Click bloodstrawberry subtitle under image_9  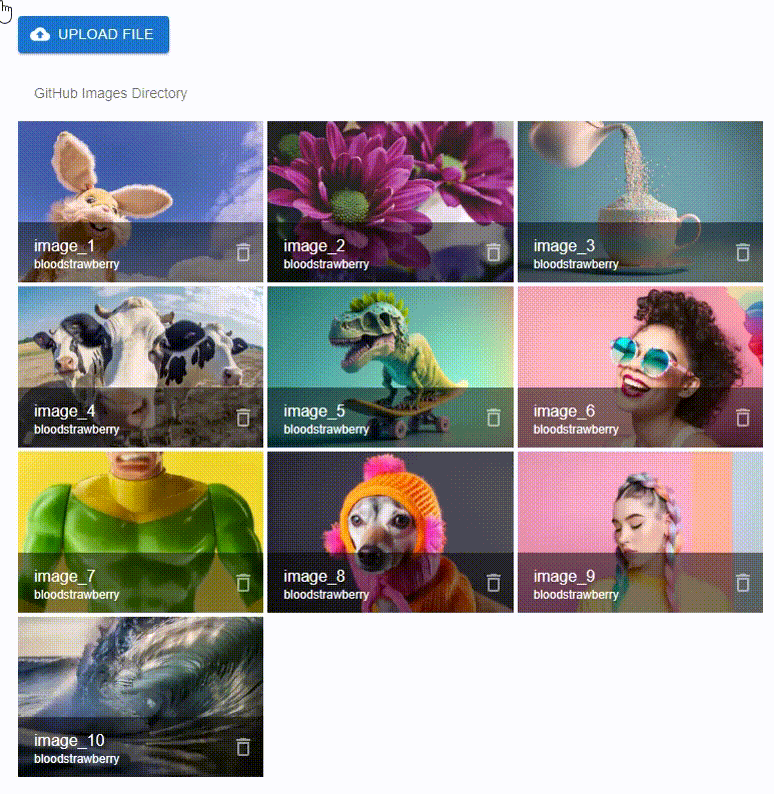click(x=576, y=594)
